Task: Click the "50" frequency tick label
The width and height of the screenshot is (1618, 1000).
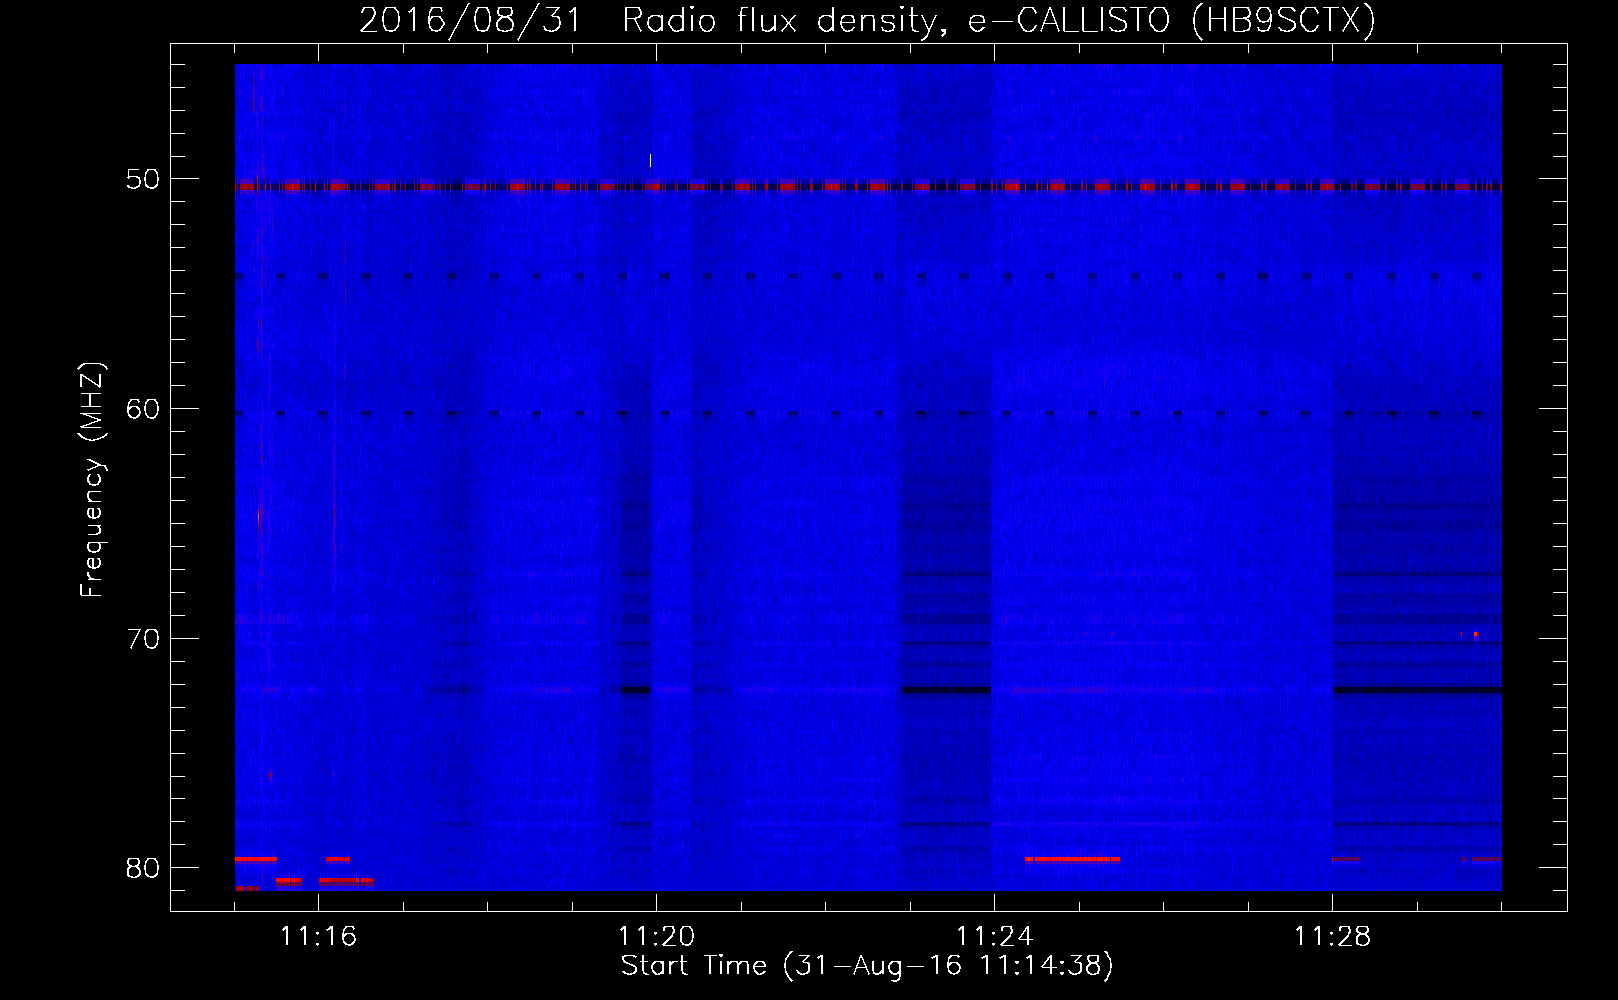Action: (x=143, y=180)
